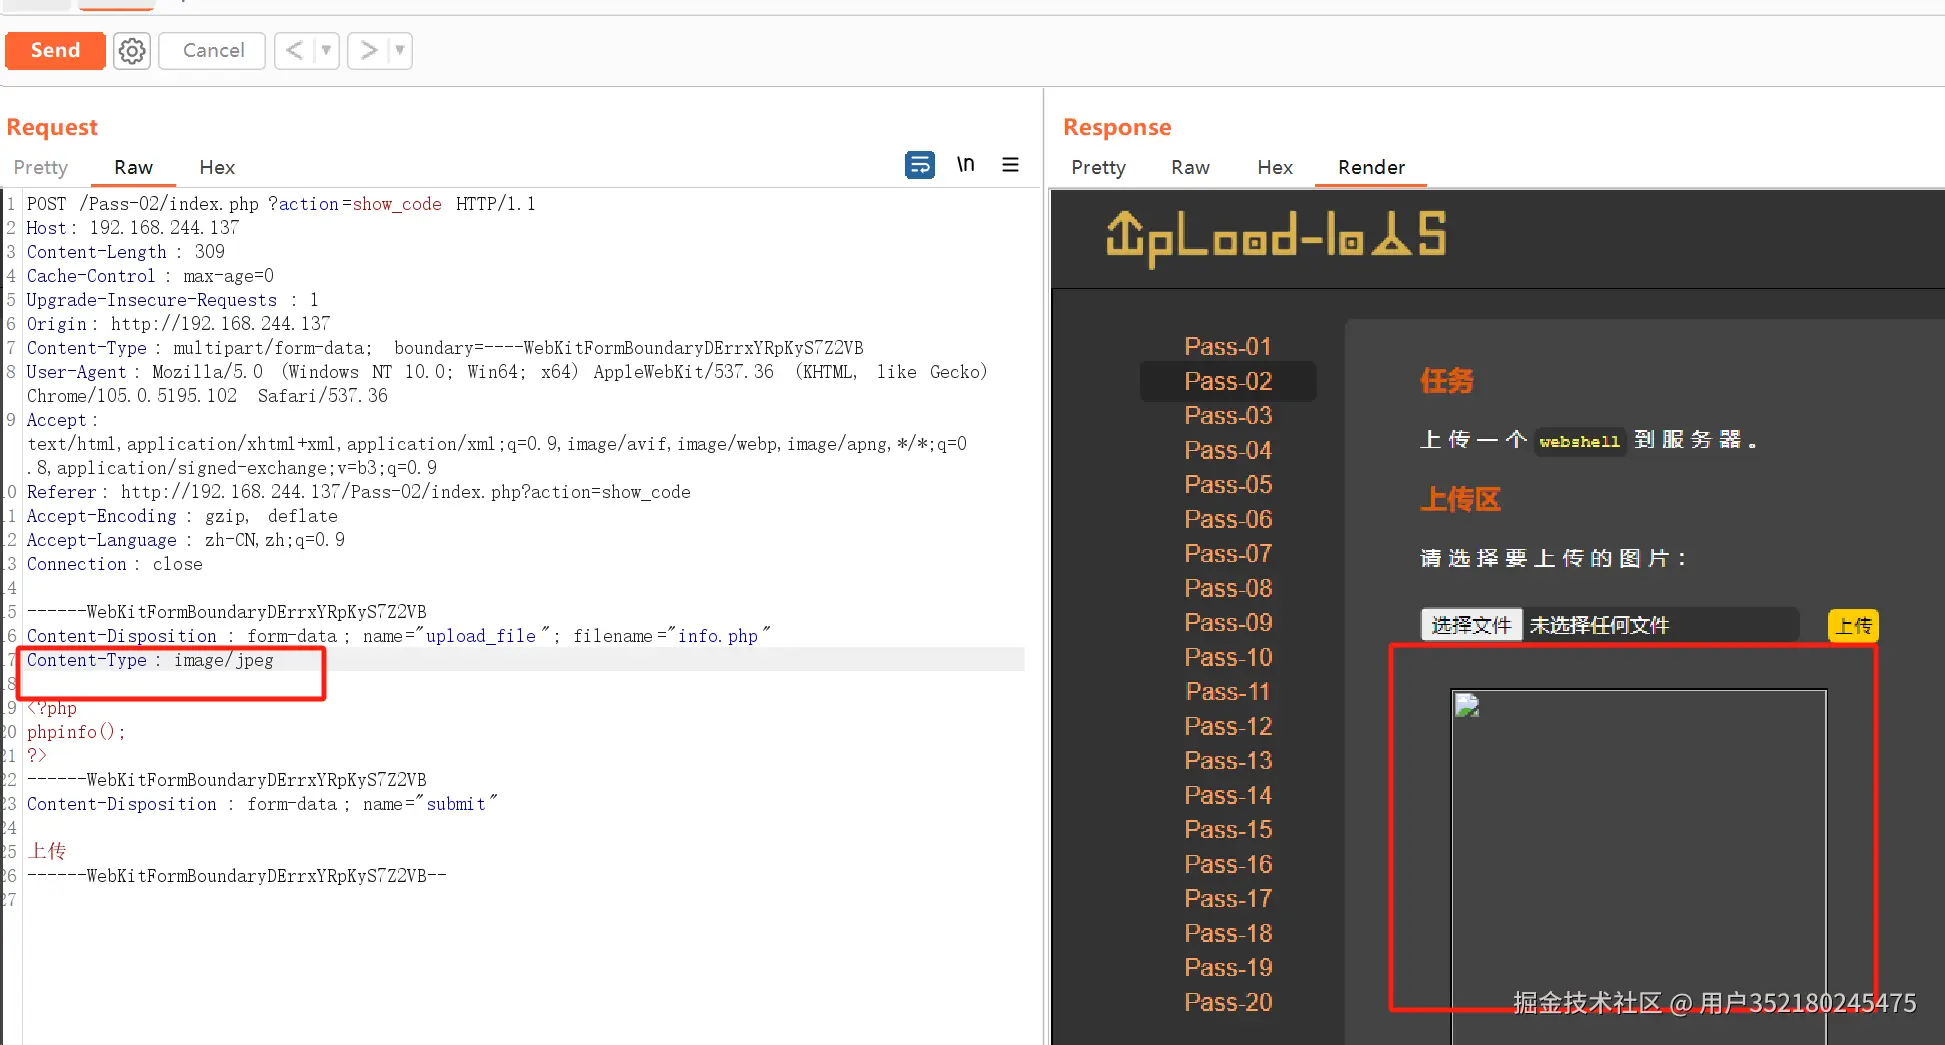This screenshot has height=1045, width=1945.
Task: Go to the next request with forward arrow
Action: tap(368, 50)
